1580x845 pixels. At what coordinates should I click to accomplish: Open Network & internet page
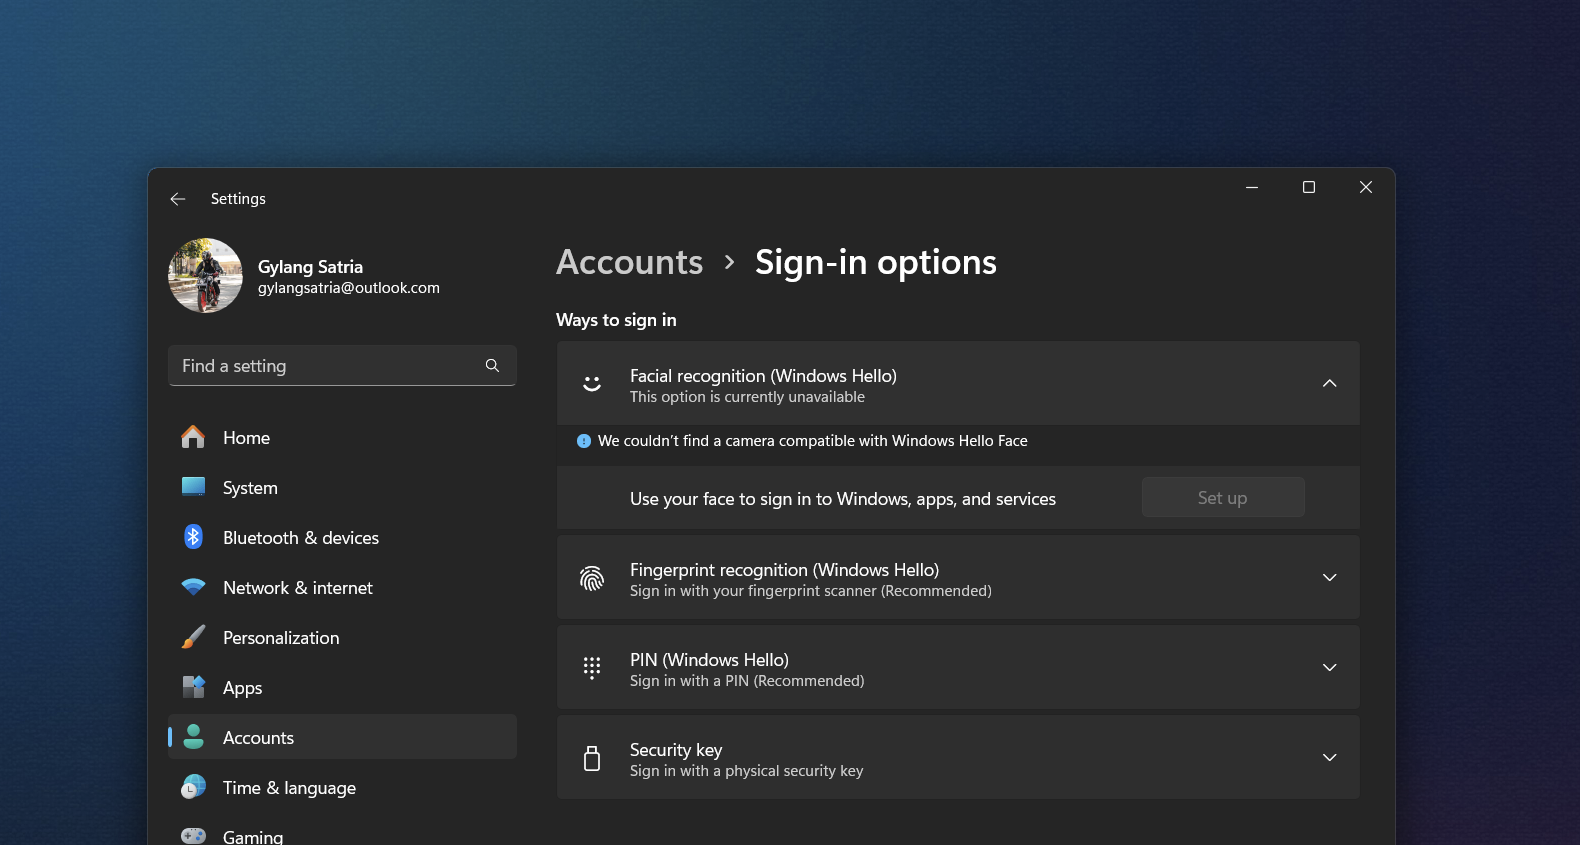click(342, 587)
